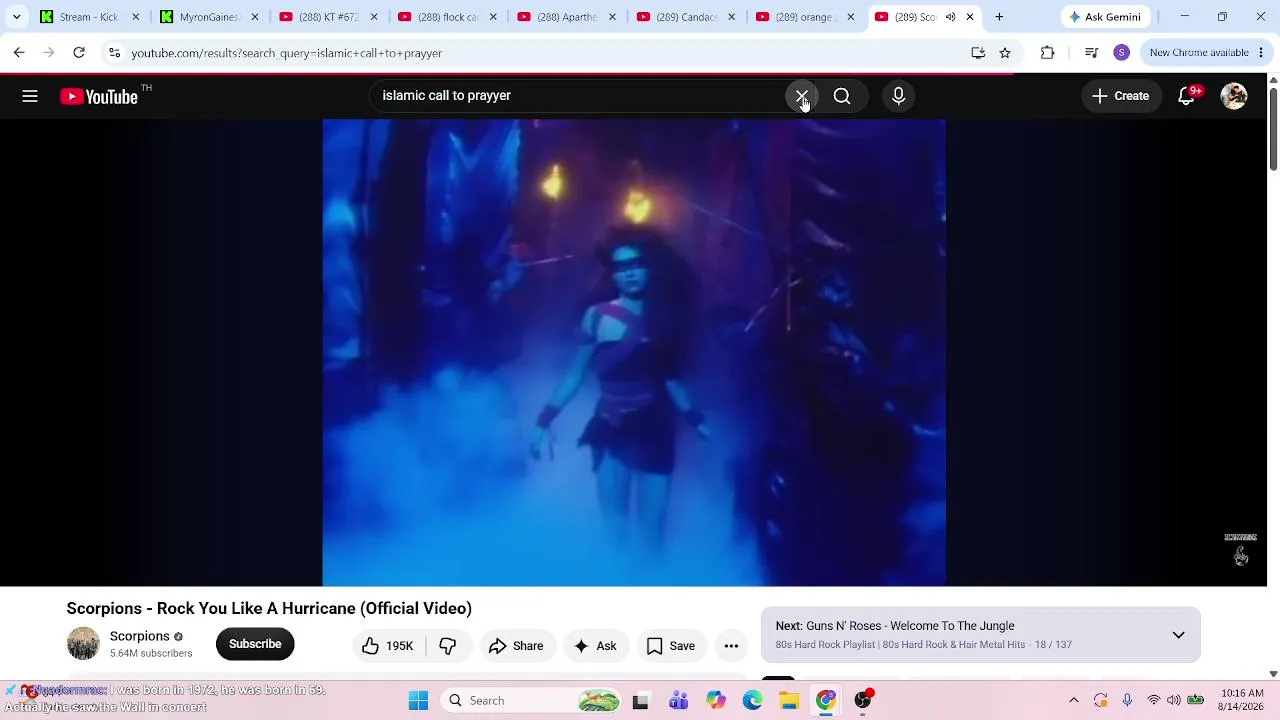
Task: Click the video title text
Action: [x=269, y=608]
